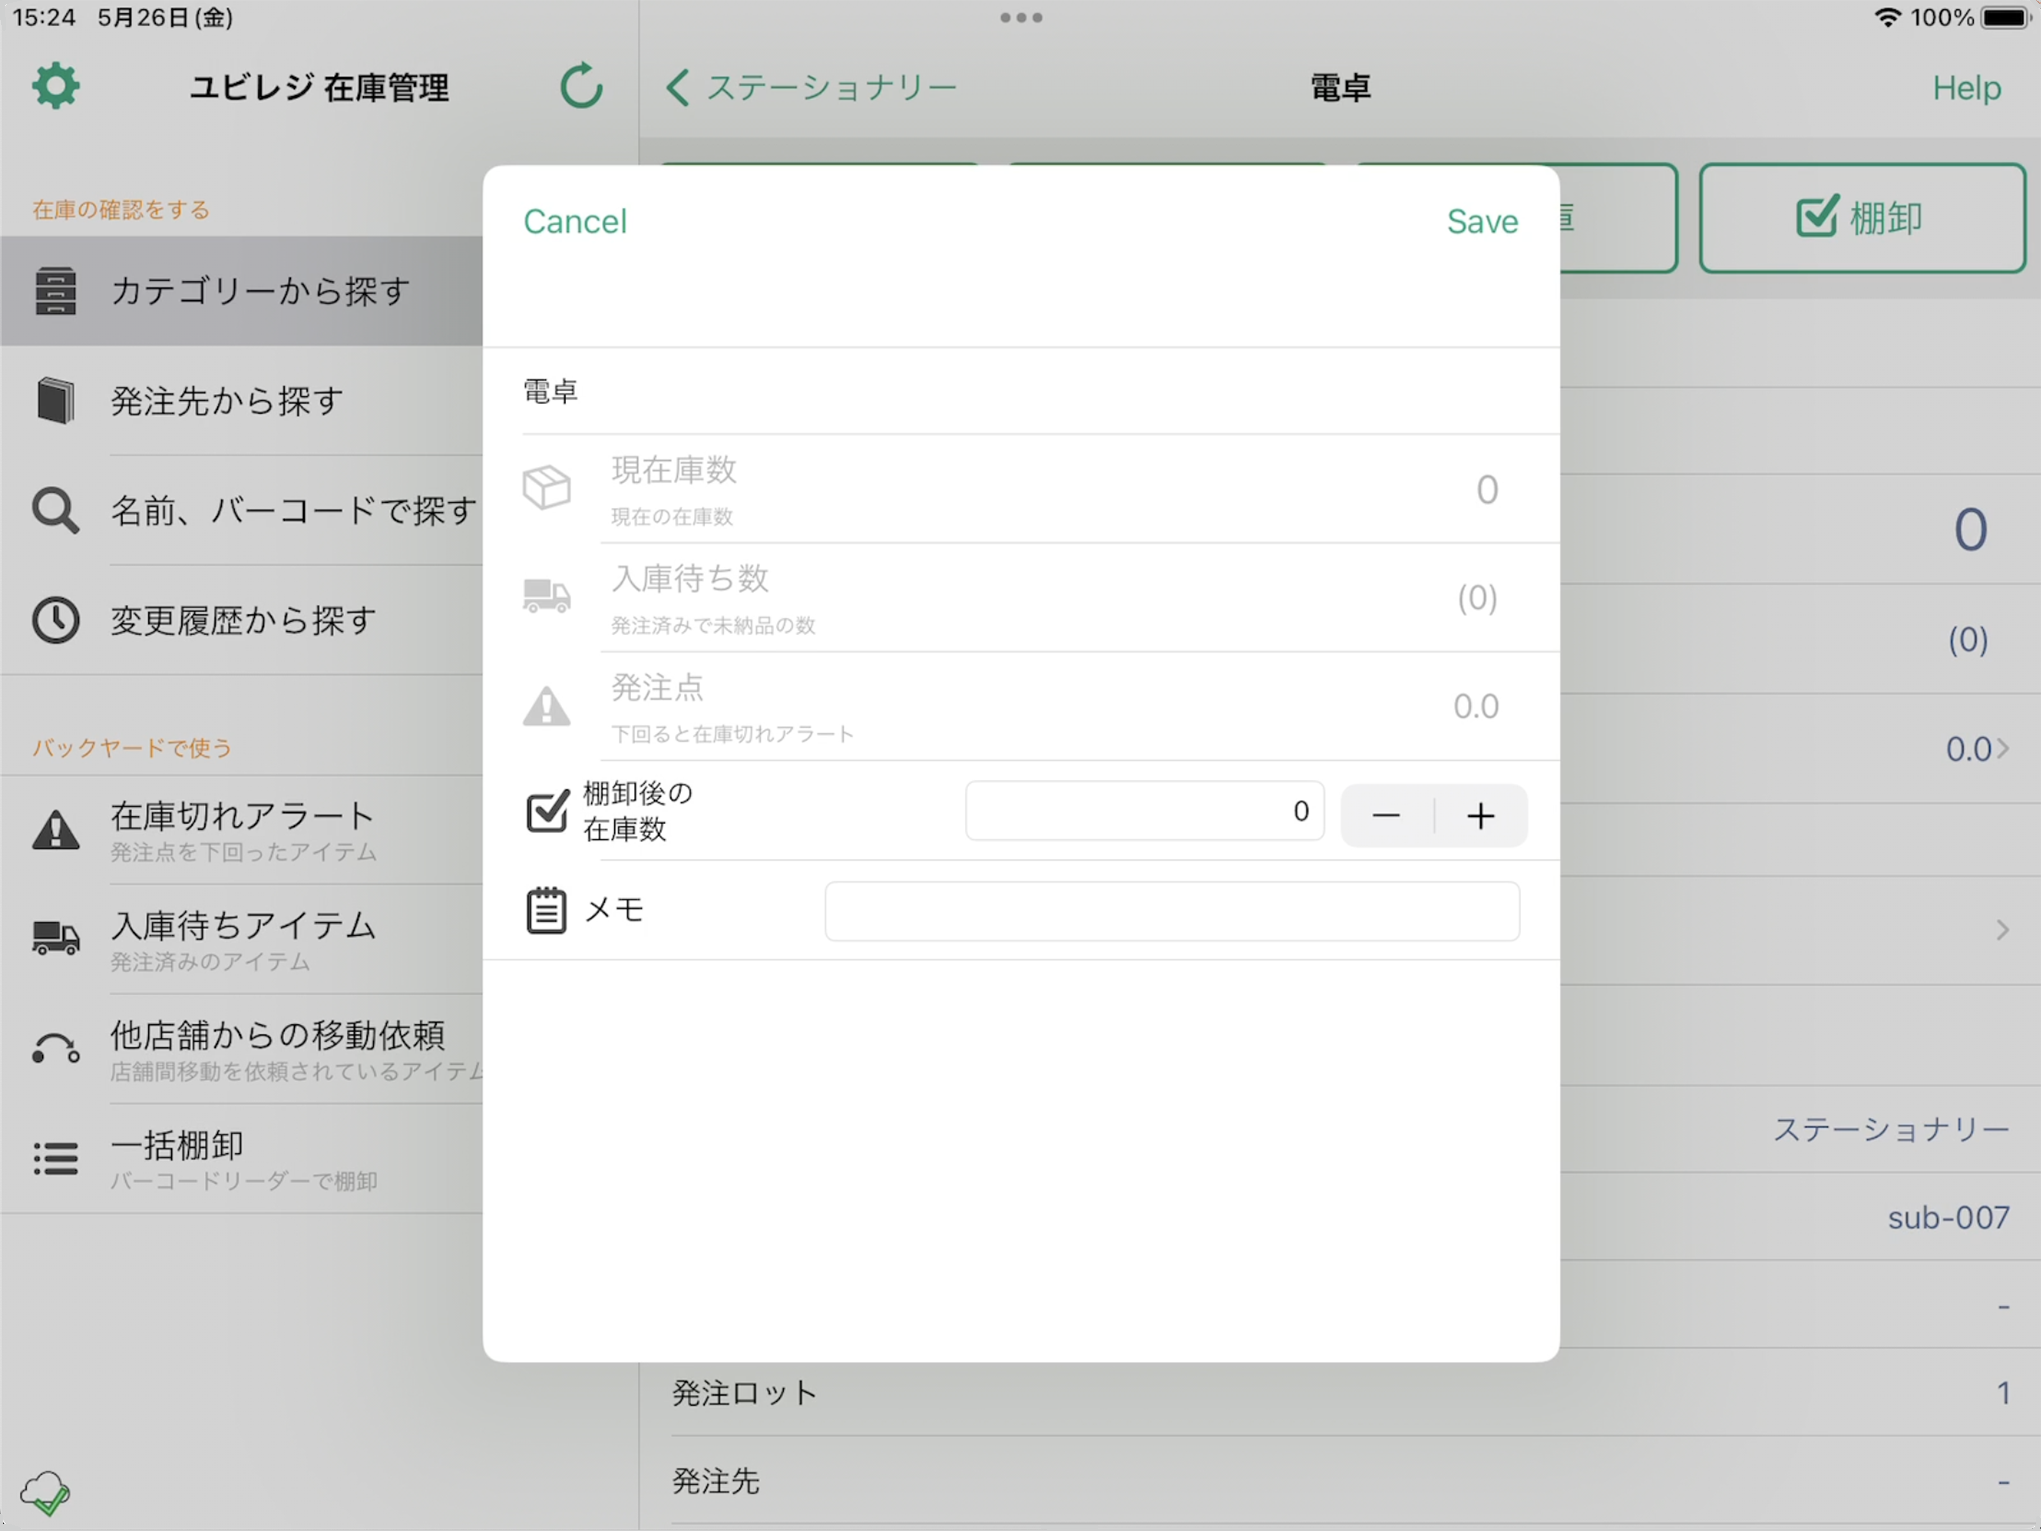The height and width of the screenshot is (1531, 2041).
Task: Cancel the stocktaking dialog
Action: click(x=575, y=221)
